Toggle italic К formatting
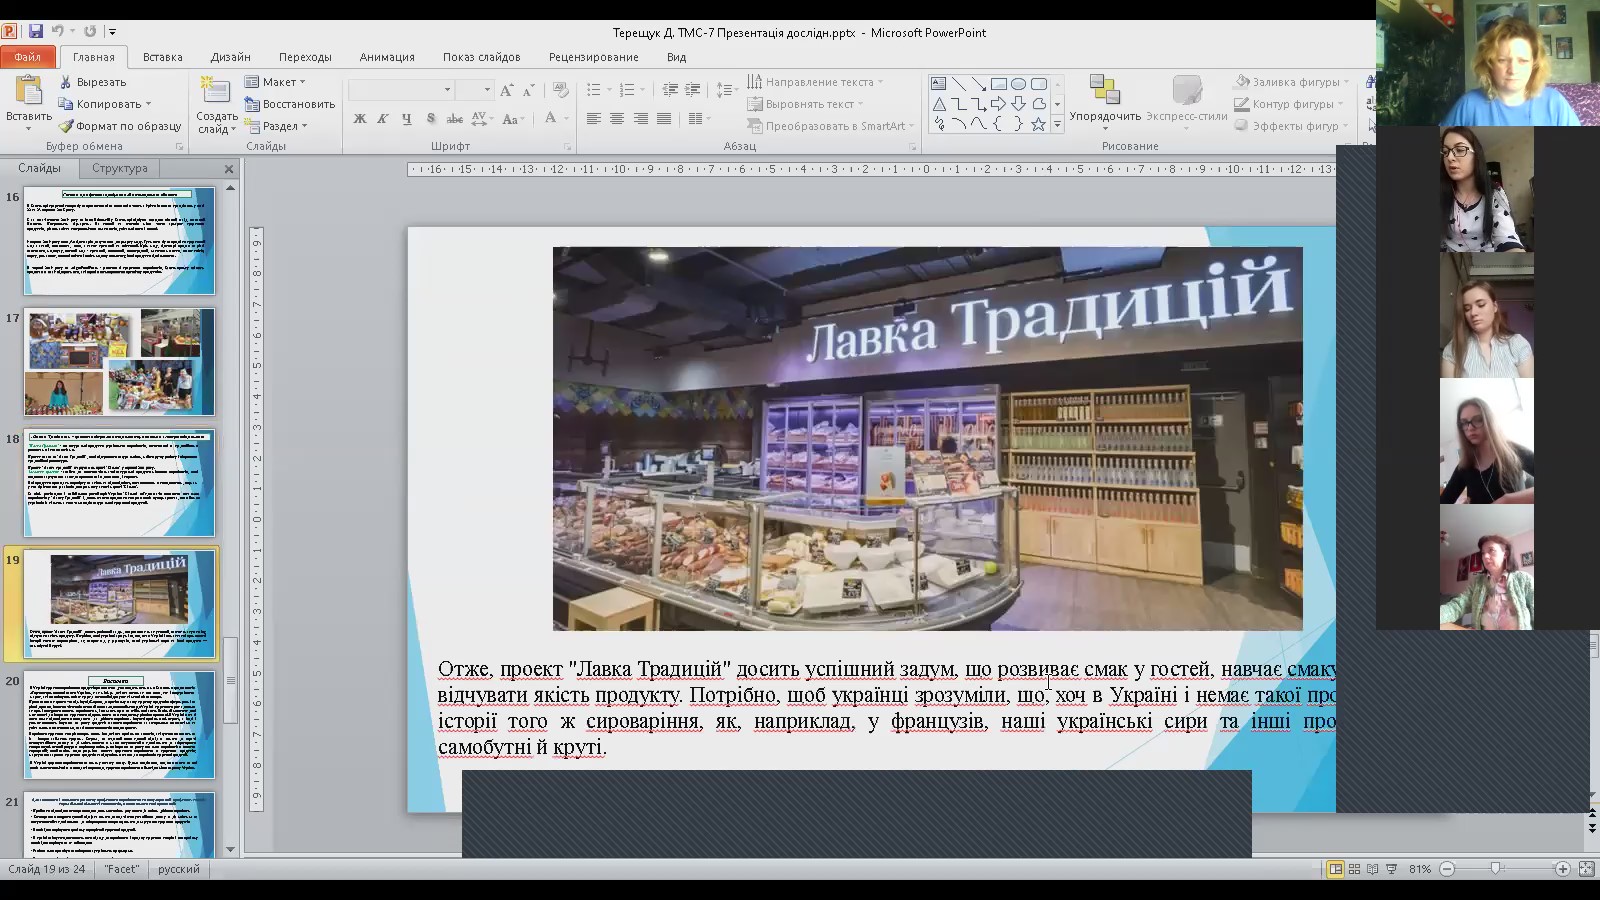This screenshot has width=1600, height=900. [383, 118]
